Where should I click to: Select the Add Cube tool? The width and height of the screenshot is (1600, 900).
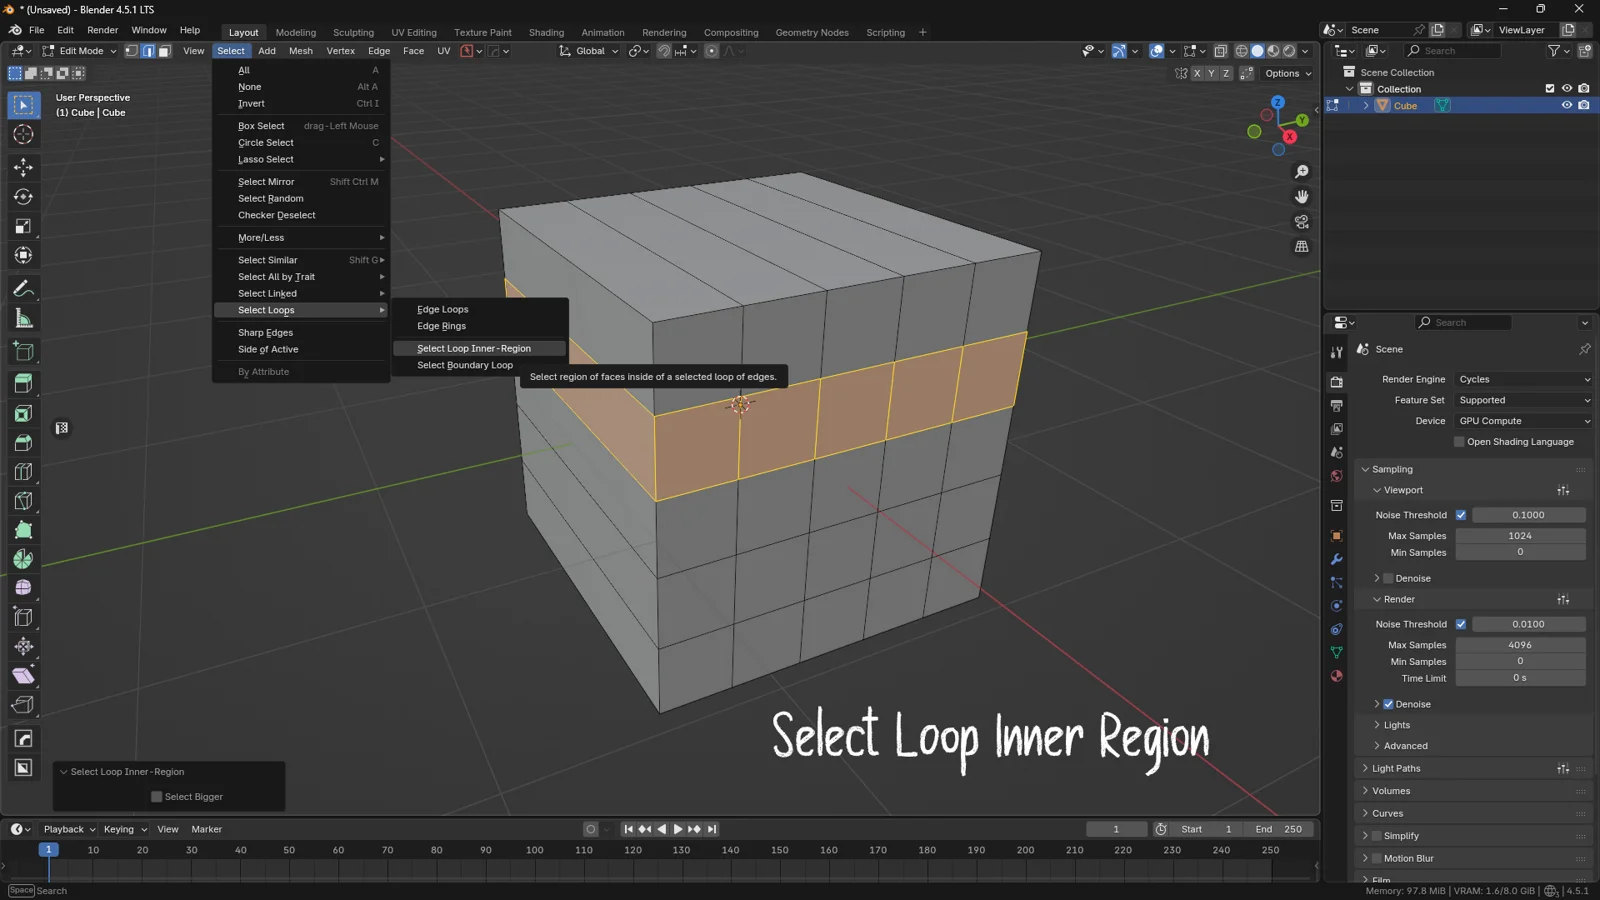(x=23, y=351)
